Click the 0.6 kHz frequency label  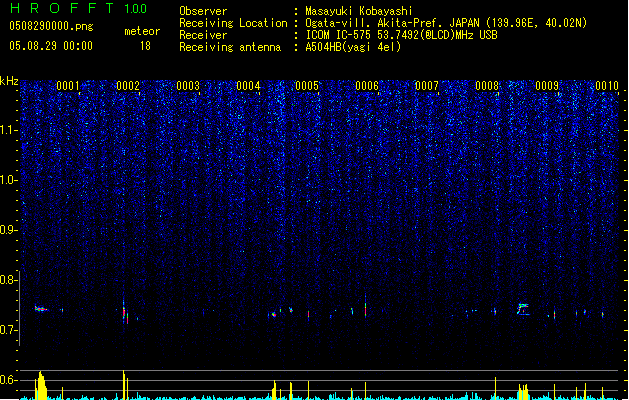pyautogui.click(x=9, y=380)
